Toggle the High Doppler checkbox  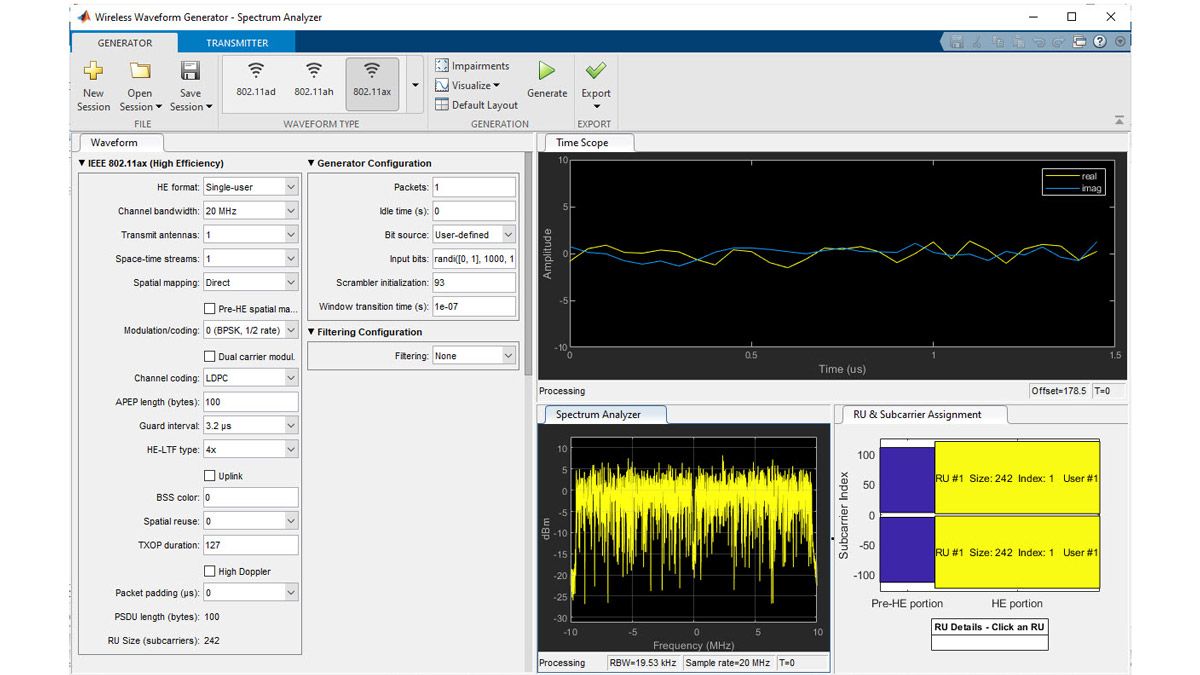[x=210, y=571]
